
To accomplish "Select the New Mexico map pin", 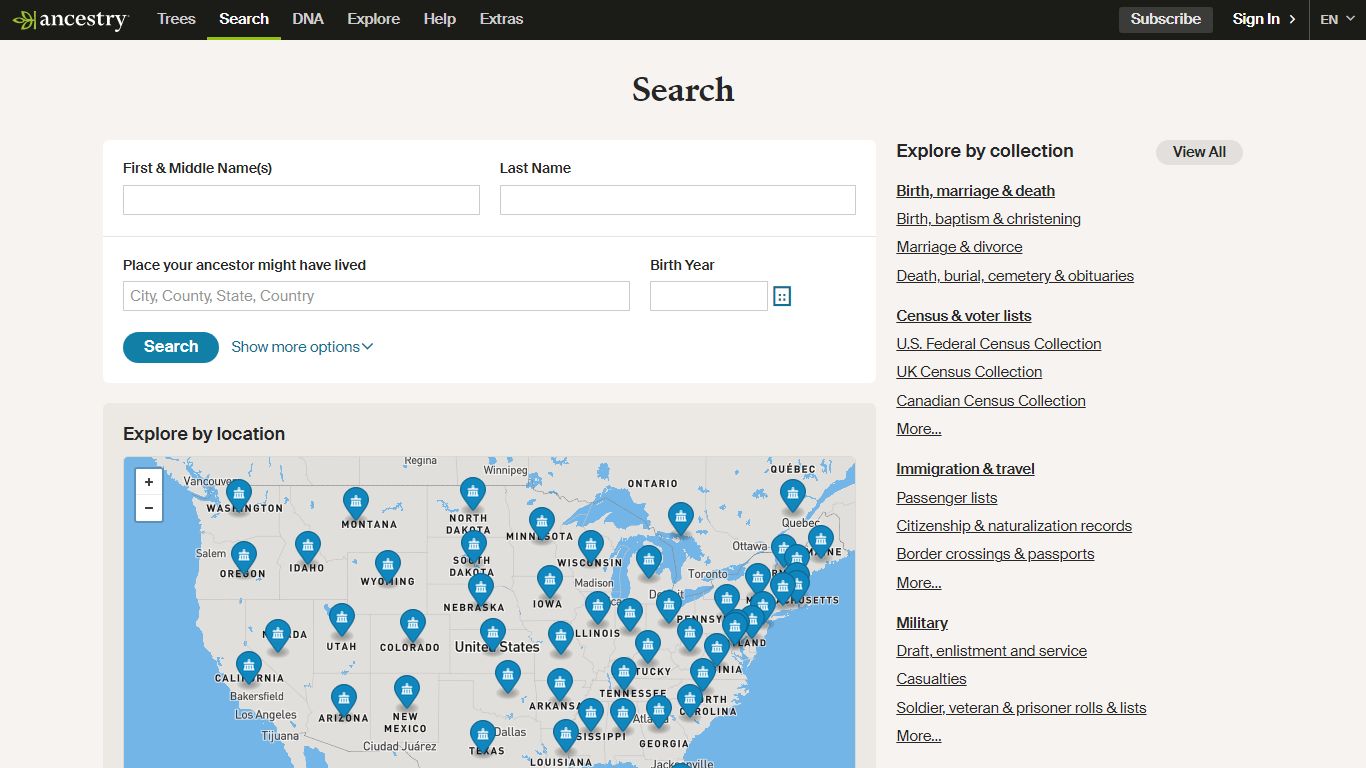I will [406, 692].
